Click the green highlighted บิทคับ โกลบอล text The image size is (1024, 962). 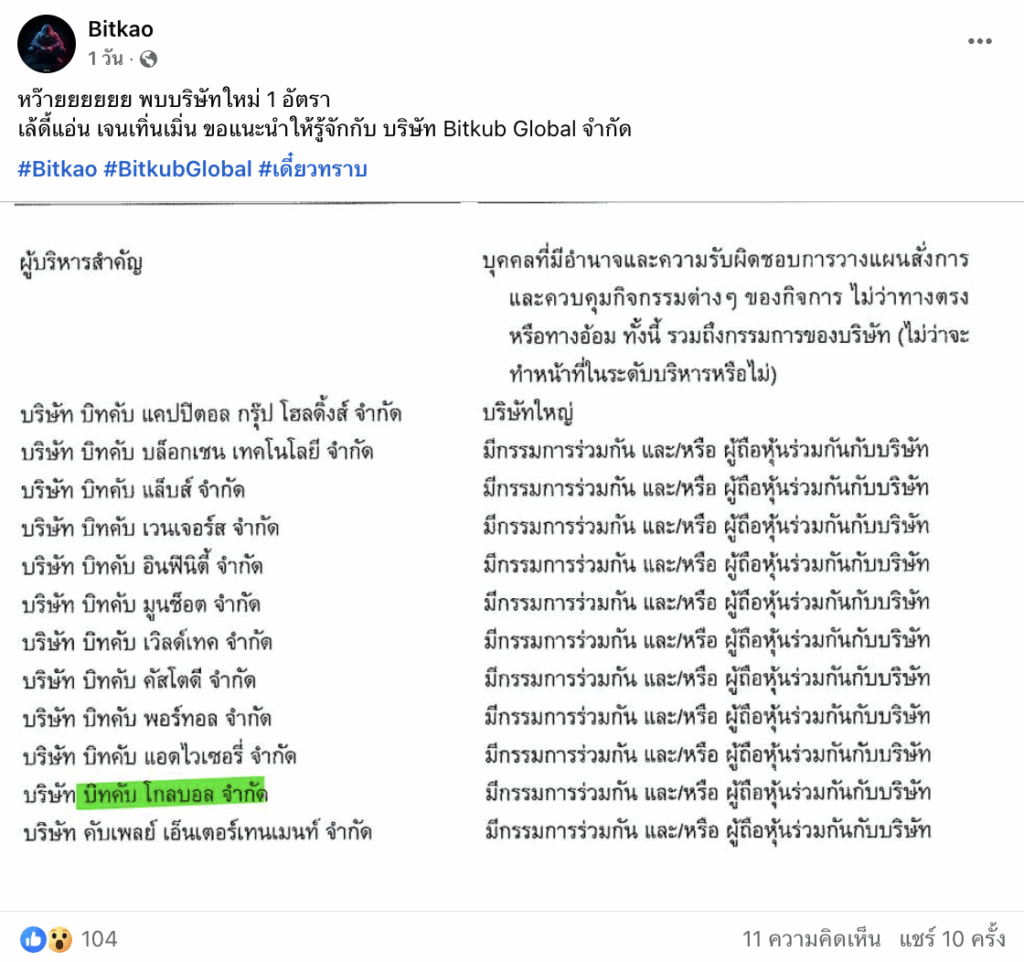click(x=174, y=795)
